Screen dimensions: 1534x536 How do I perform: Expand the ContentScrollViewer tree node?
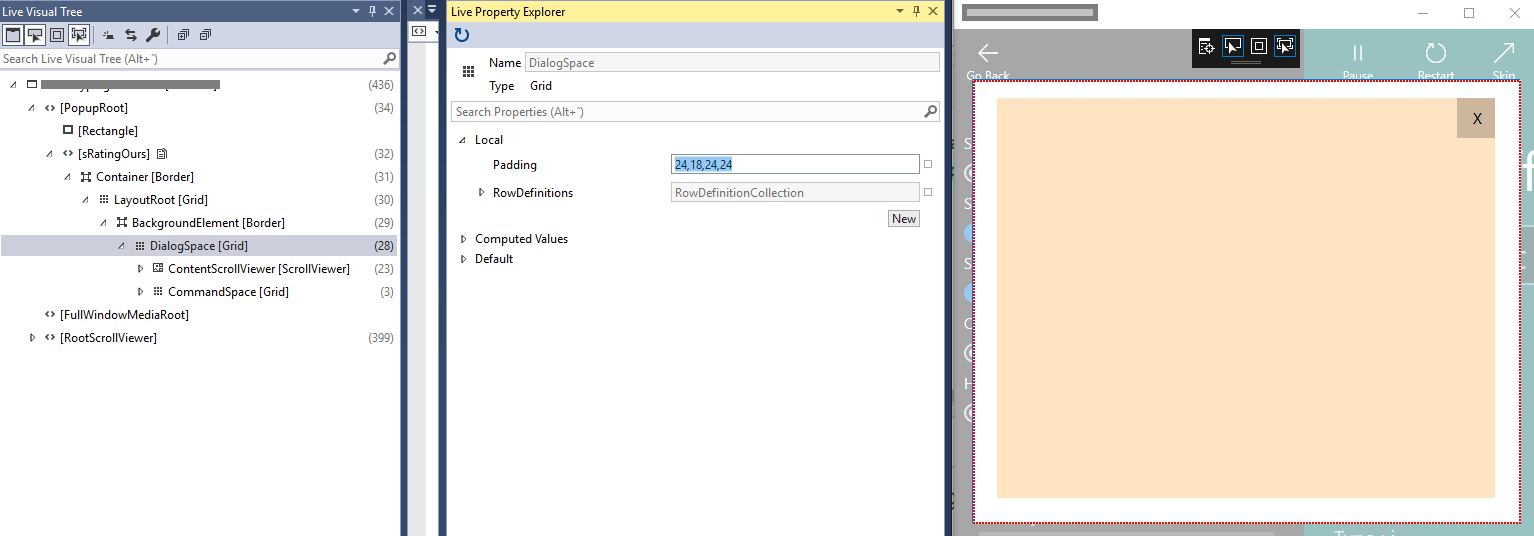tap(140, 269)
